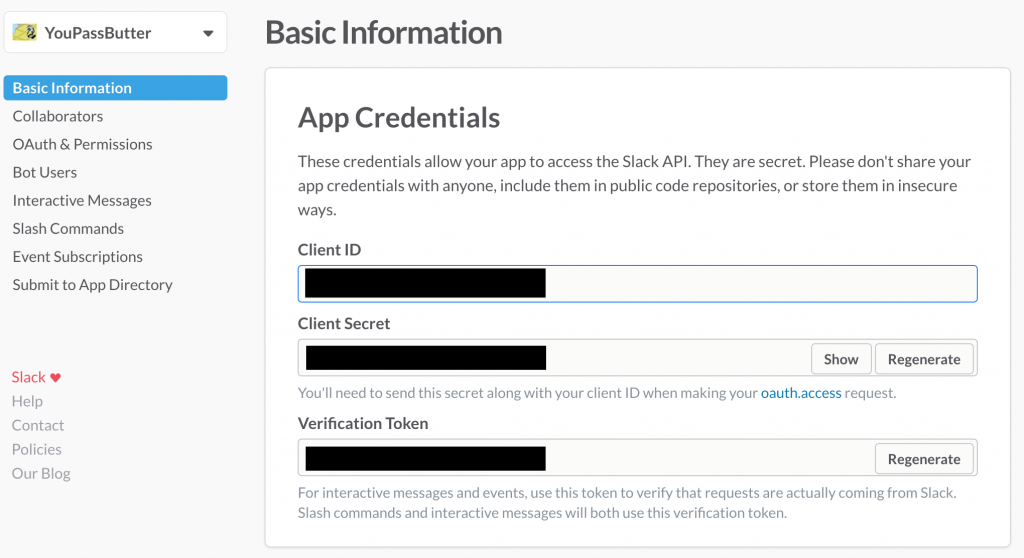This screenshot has width=1024, height=558.
Task: Select Bot Users in the sidebar
Action: tap(44, 172)
